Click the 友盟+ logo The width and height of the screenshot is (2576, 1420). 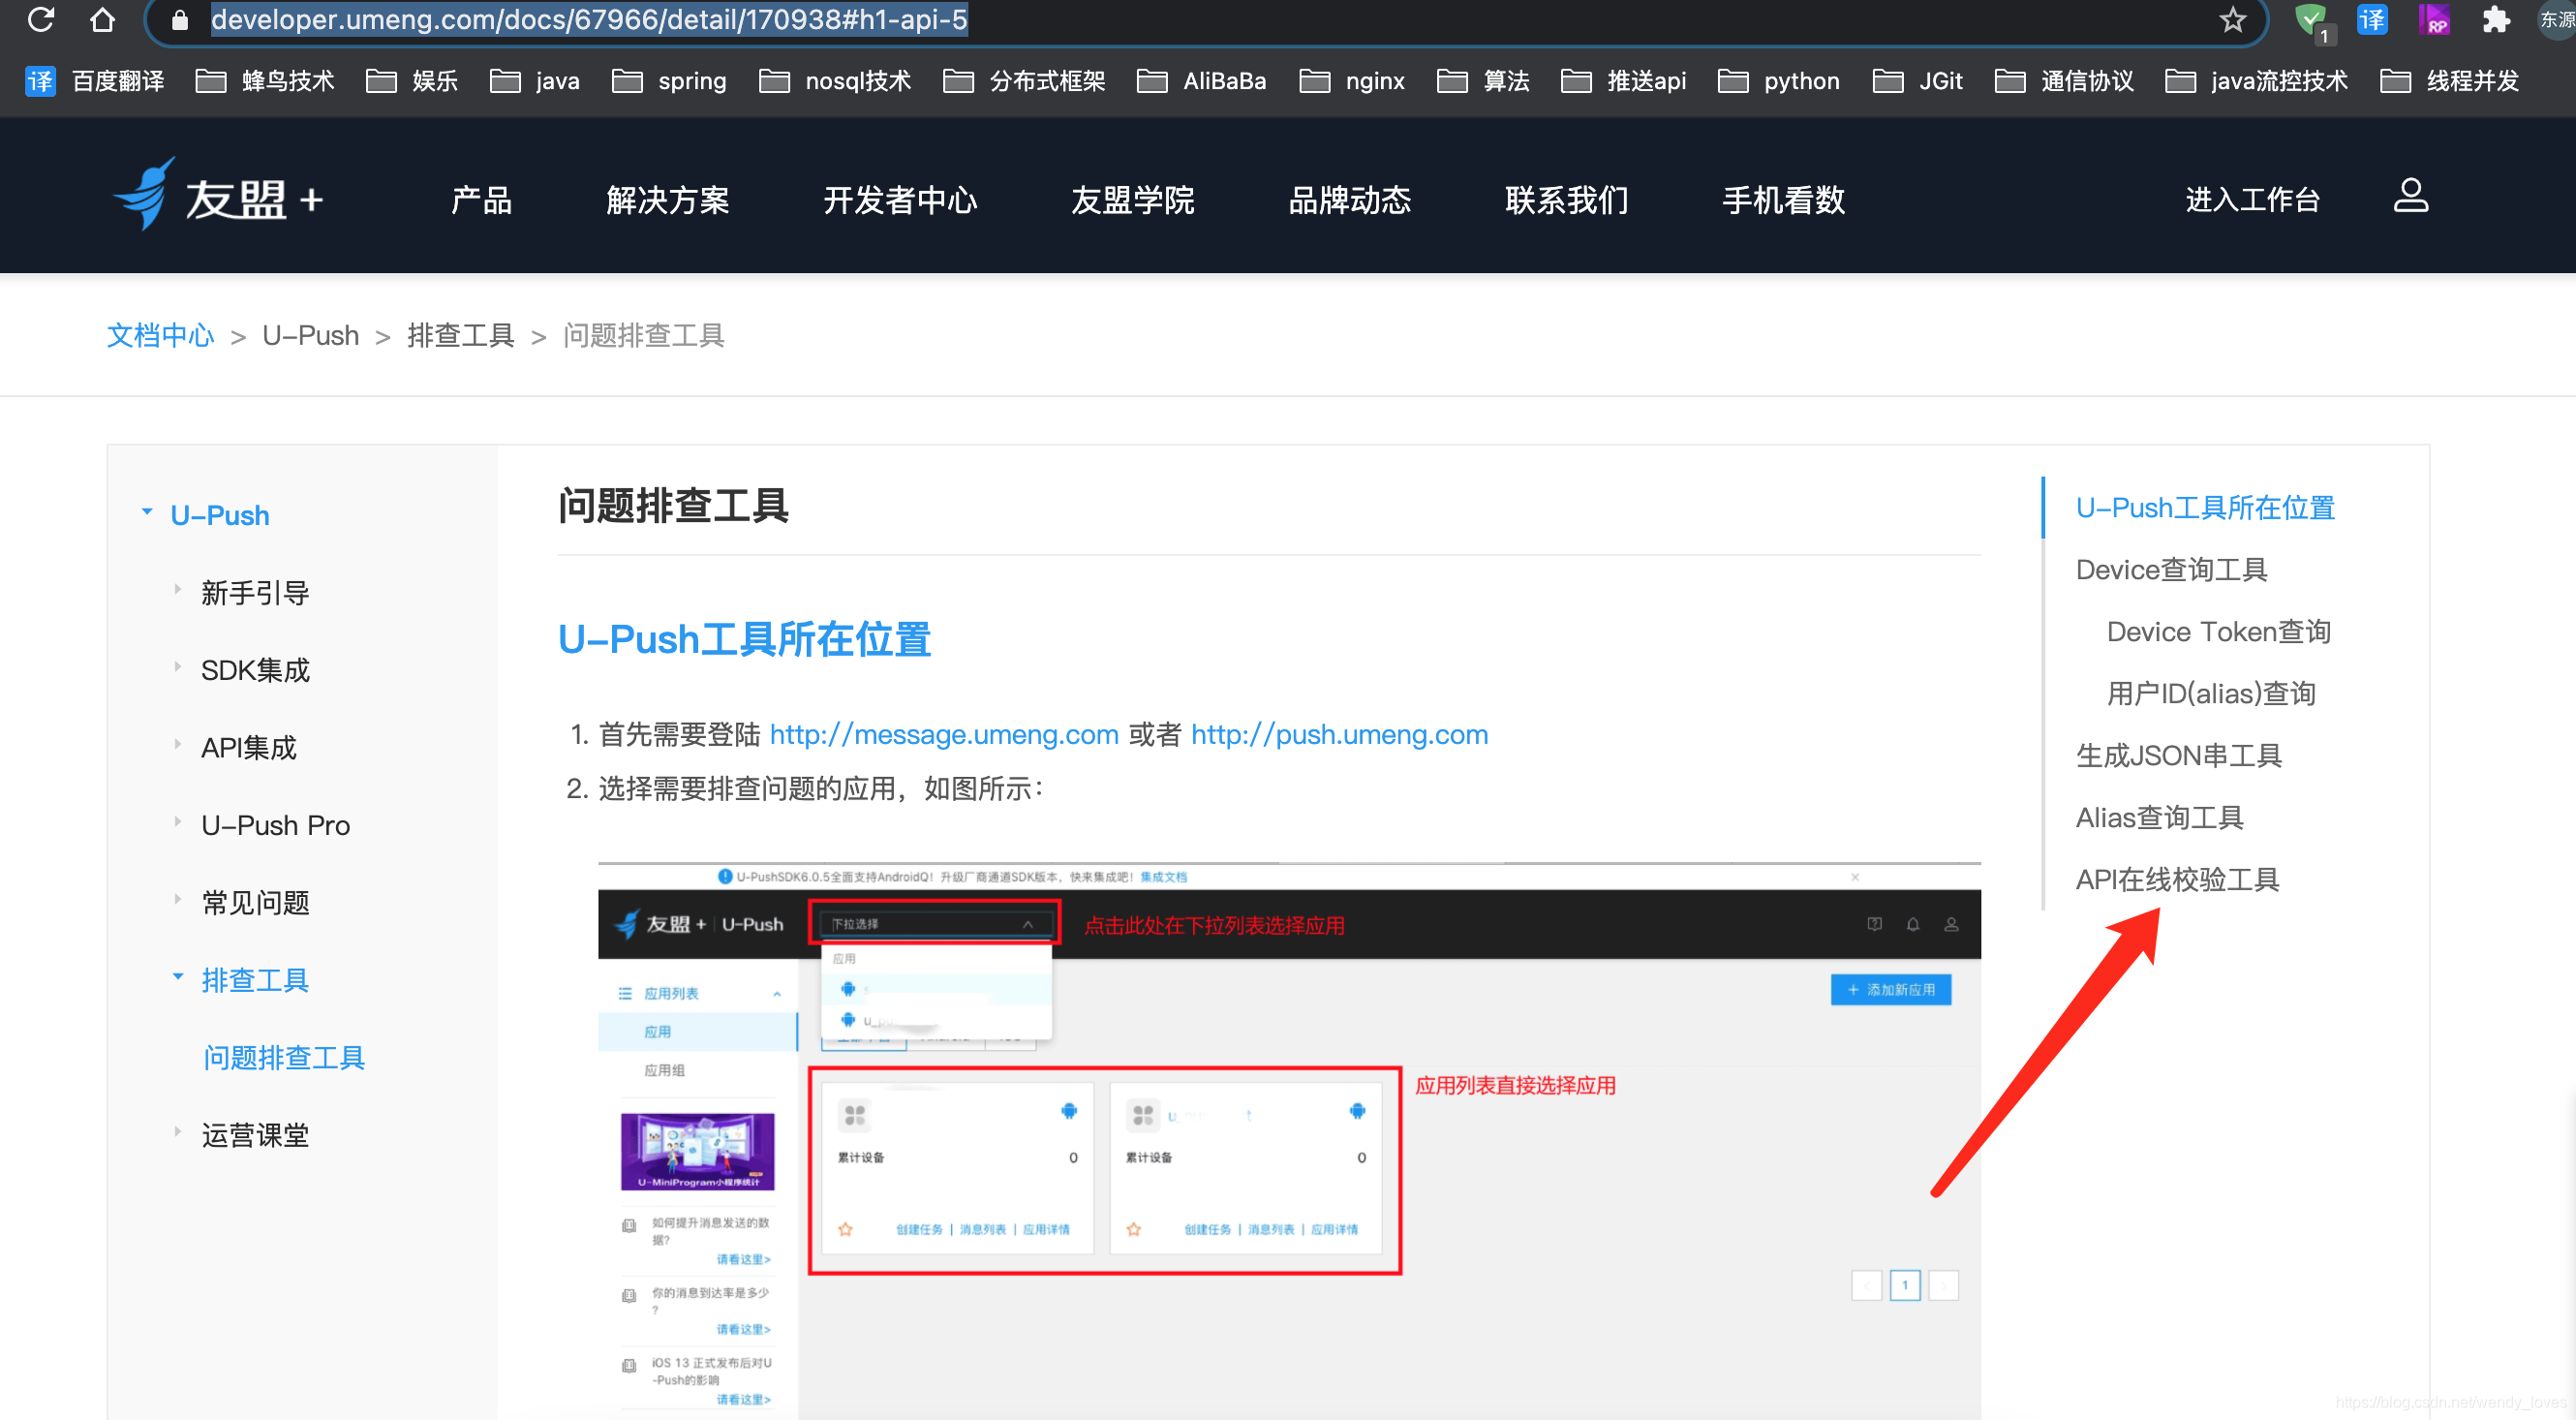pos(218,196)
